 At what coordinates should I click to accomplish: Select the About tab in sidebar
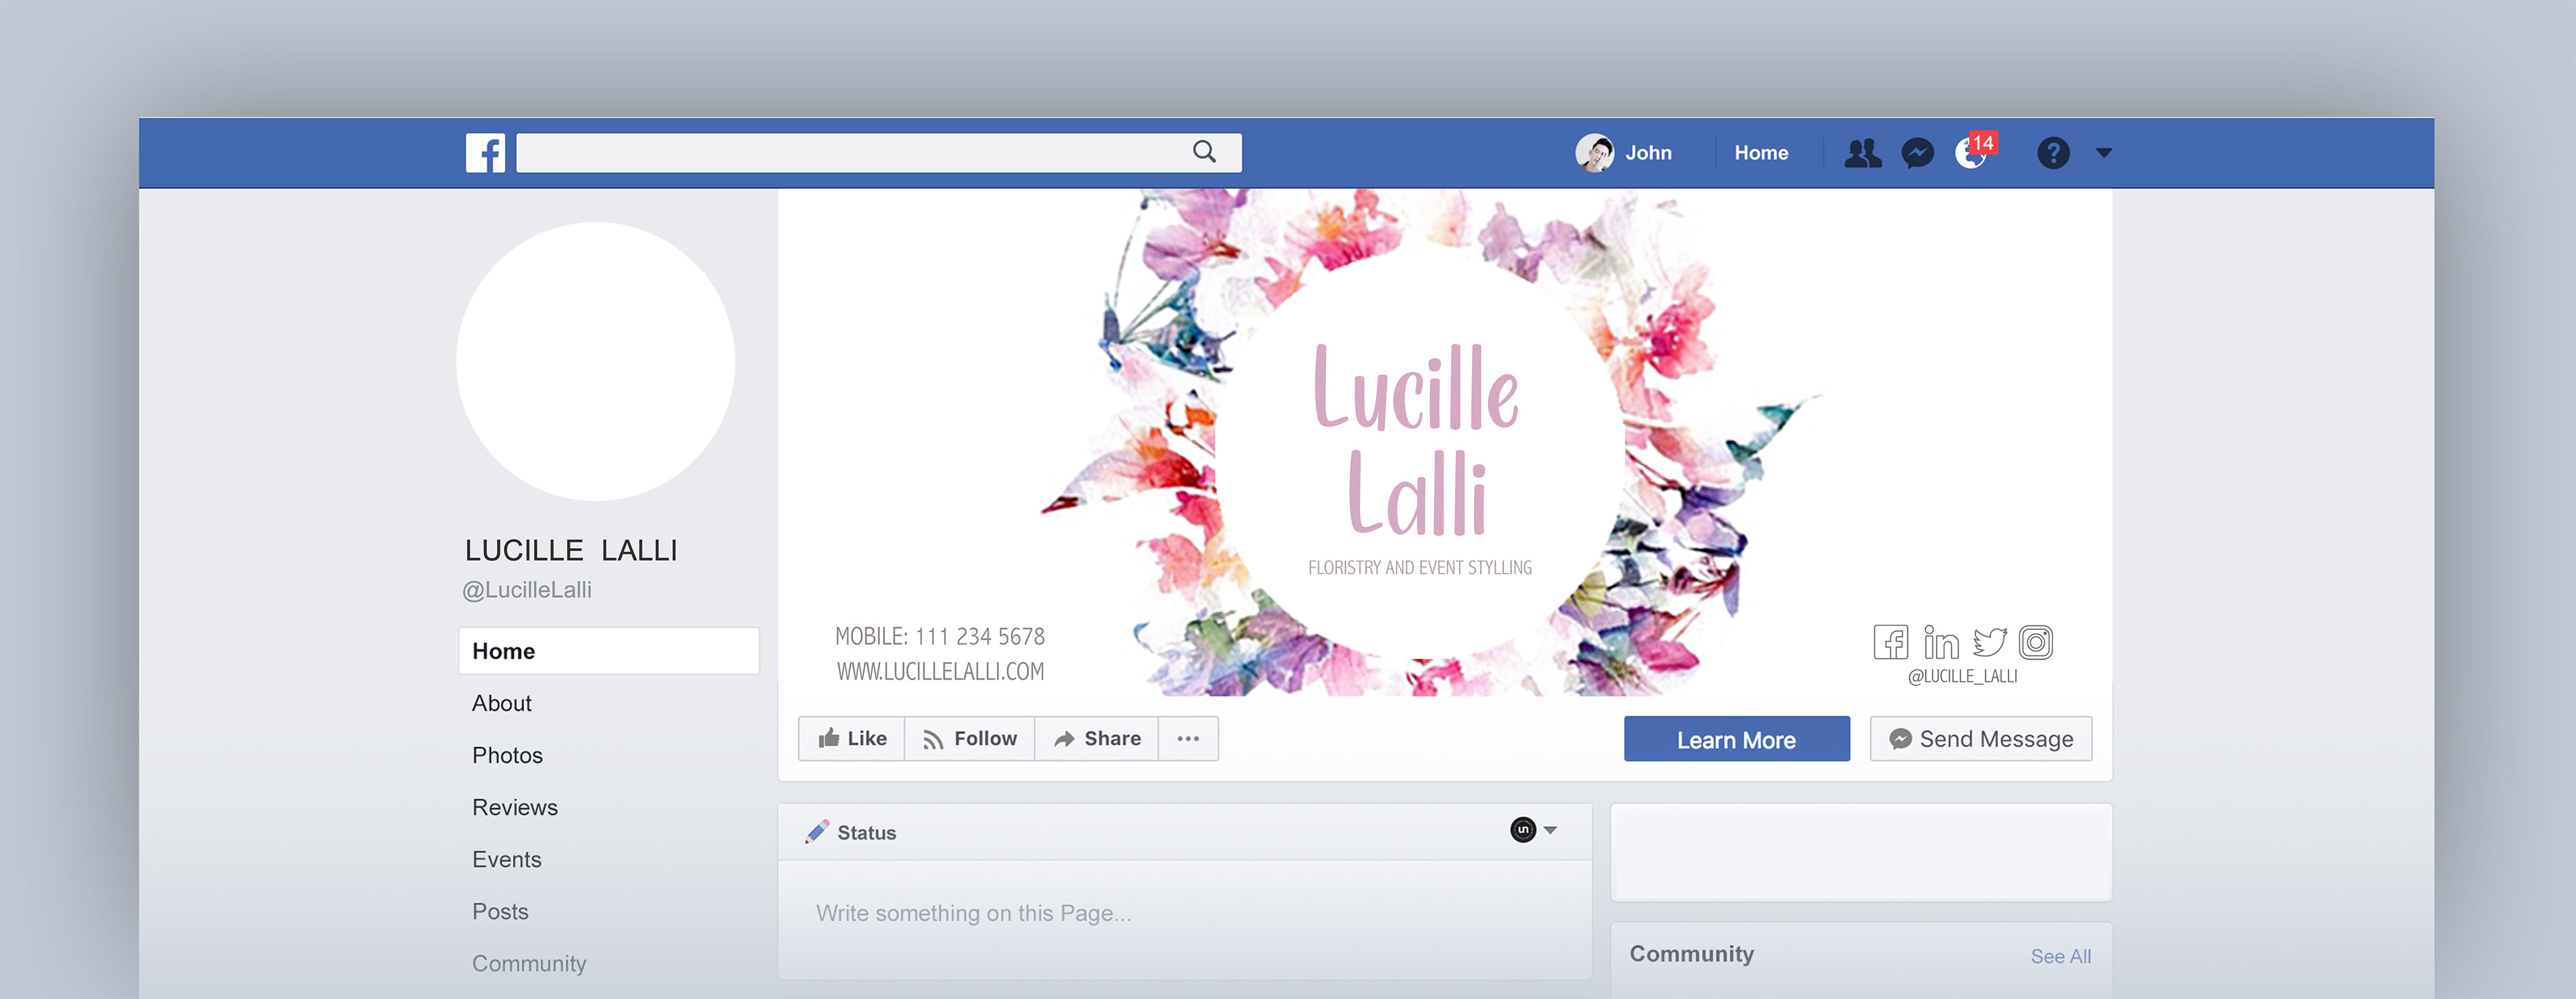[x=502, y=703]
